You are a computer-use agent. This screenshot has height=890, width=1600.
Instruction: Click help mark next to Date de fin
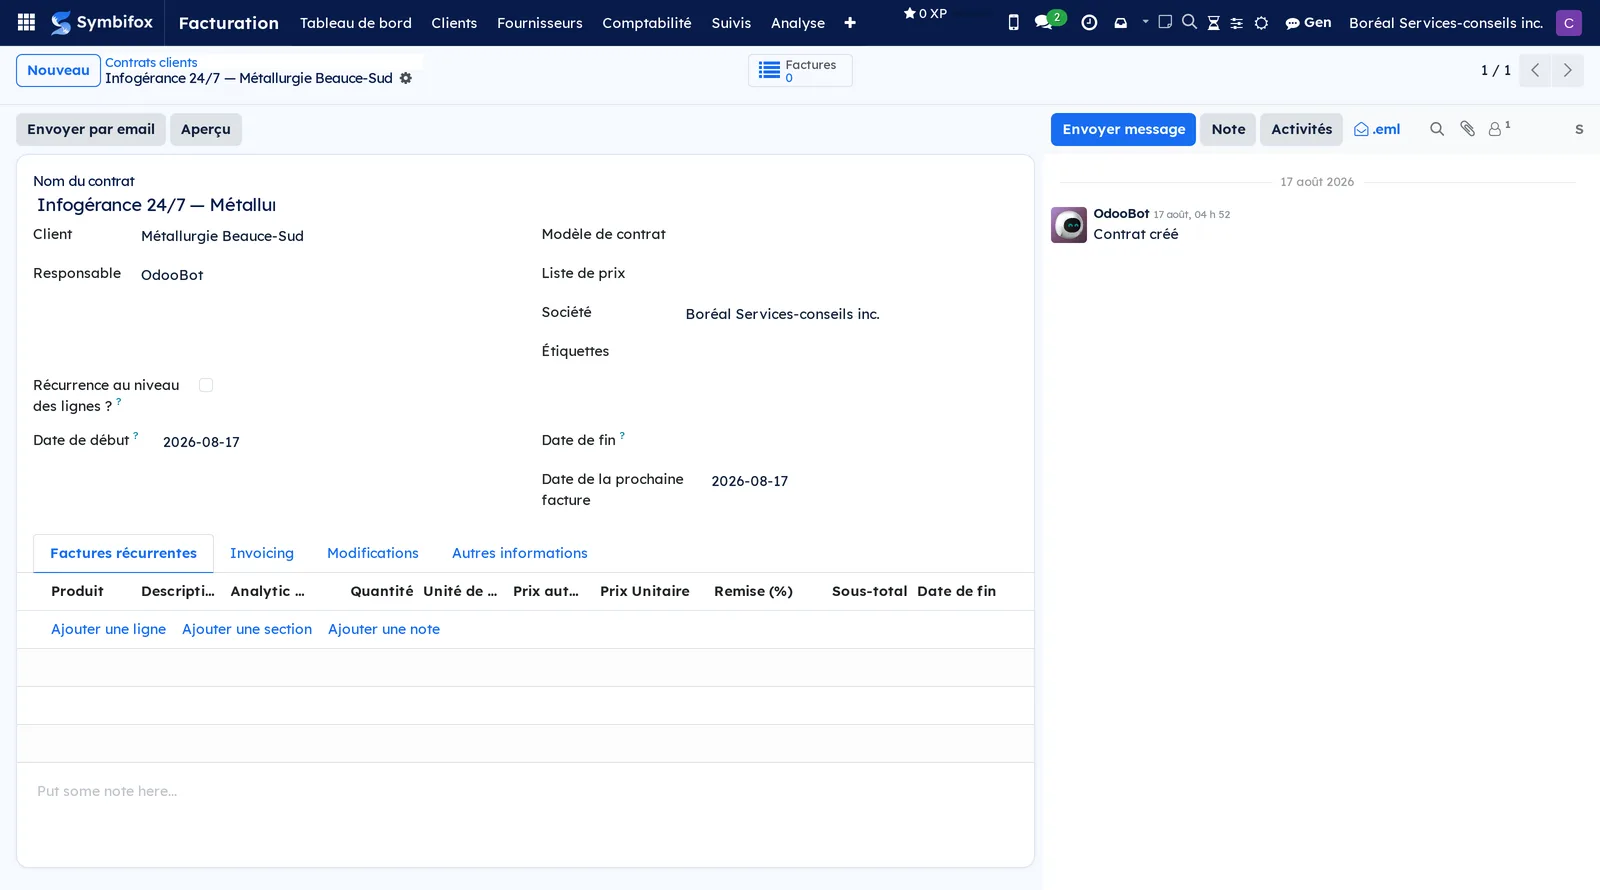[622, 435]
